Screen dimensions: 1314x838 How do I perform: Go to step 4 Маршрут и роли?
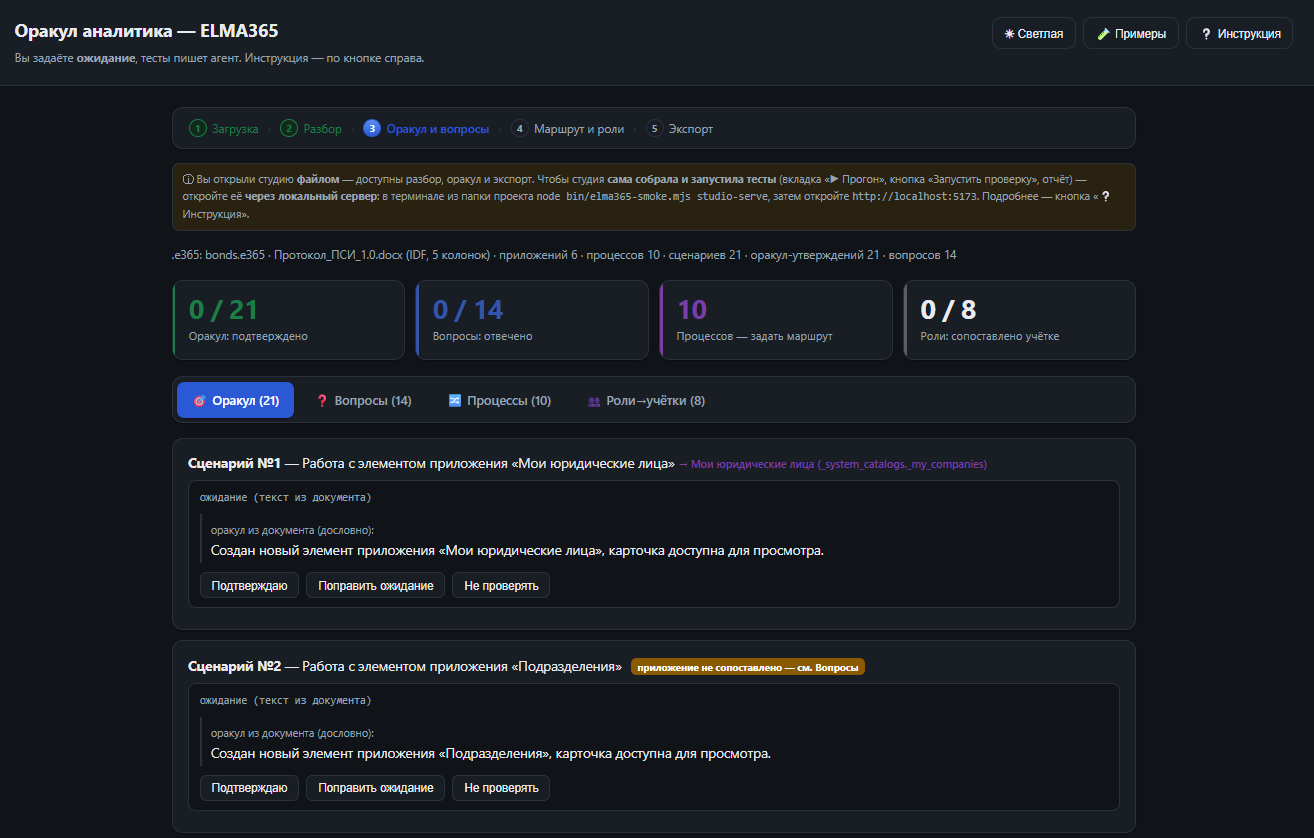(x=567, y=129)
